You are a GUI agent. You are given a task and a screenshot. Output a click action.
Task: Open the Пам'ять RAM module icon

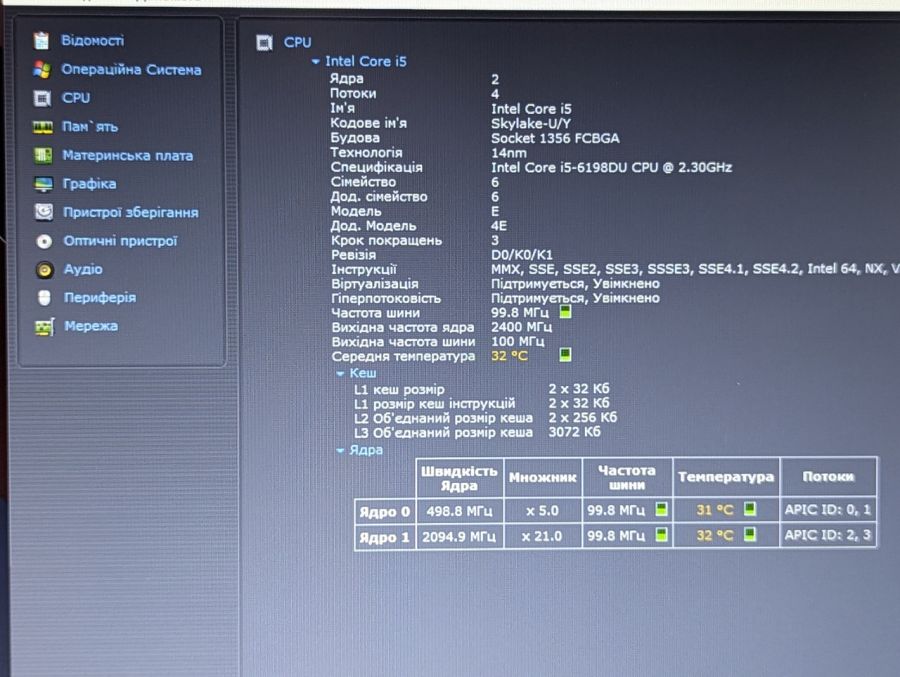pos(42,127)
